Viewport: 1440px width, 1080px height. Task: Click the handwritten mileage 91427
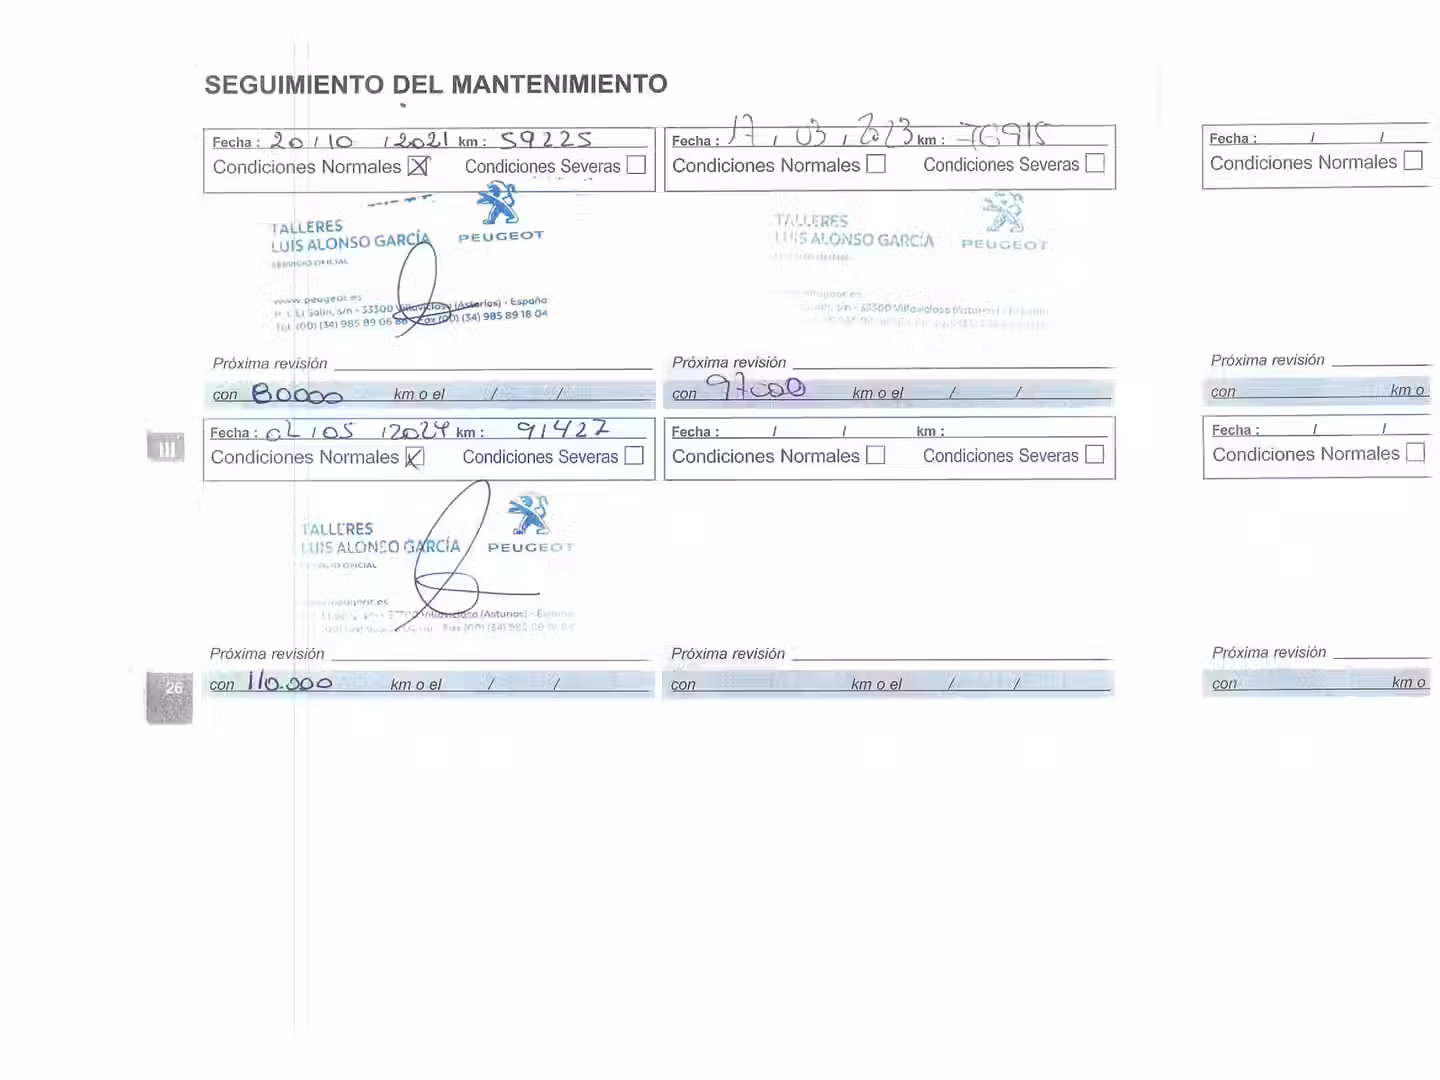pos(562,429)
